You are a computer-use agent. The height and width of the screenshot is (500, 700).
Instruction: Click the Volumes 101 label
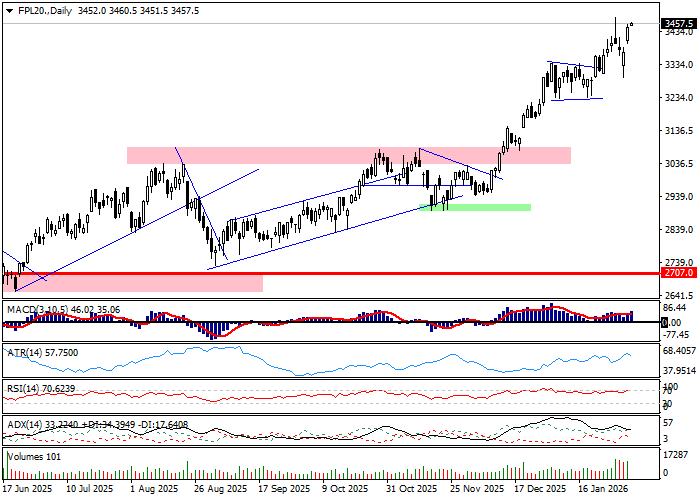coord(34,457)
